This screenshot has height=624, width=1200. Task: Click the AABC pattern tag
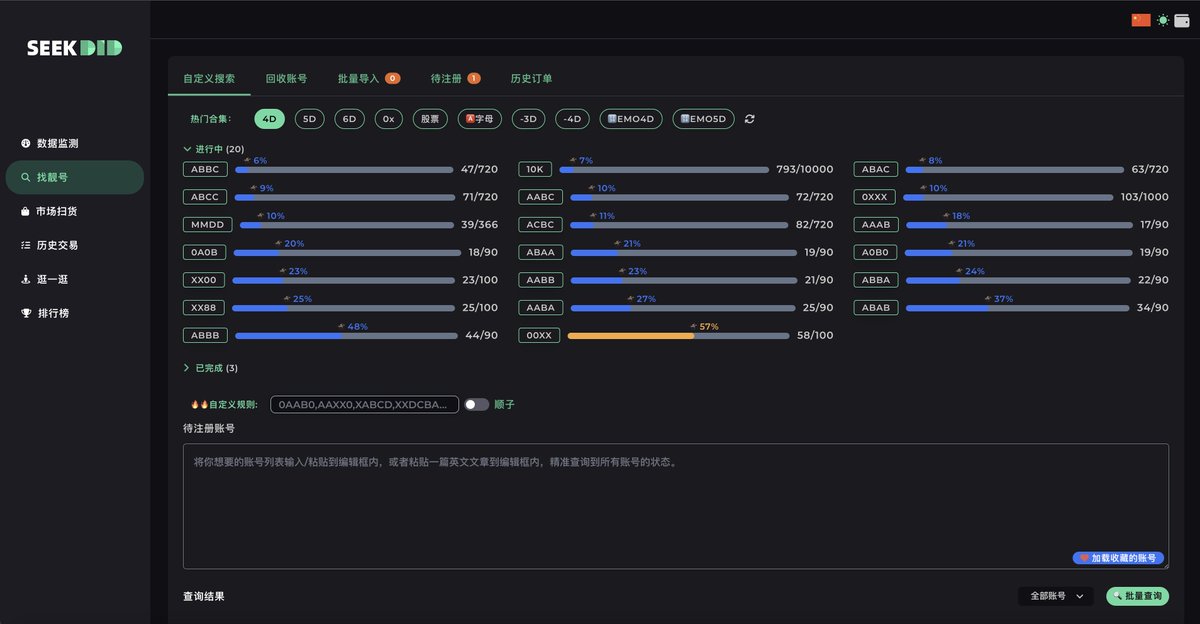point(540,197)
